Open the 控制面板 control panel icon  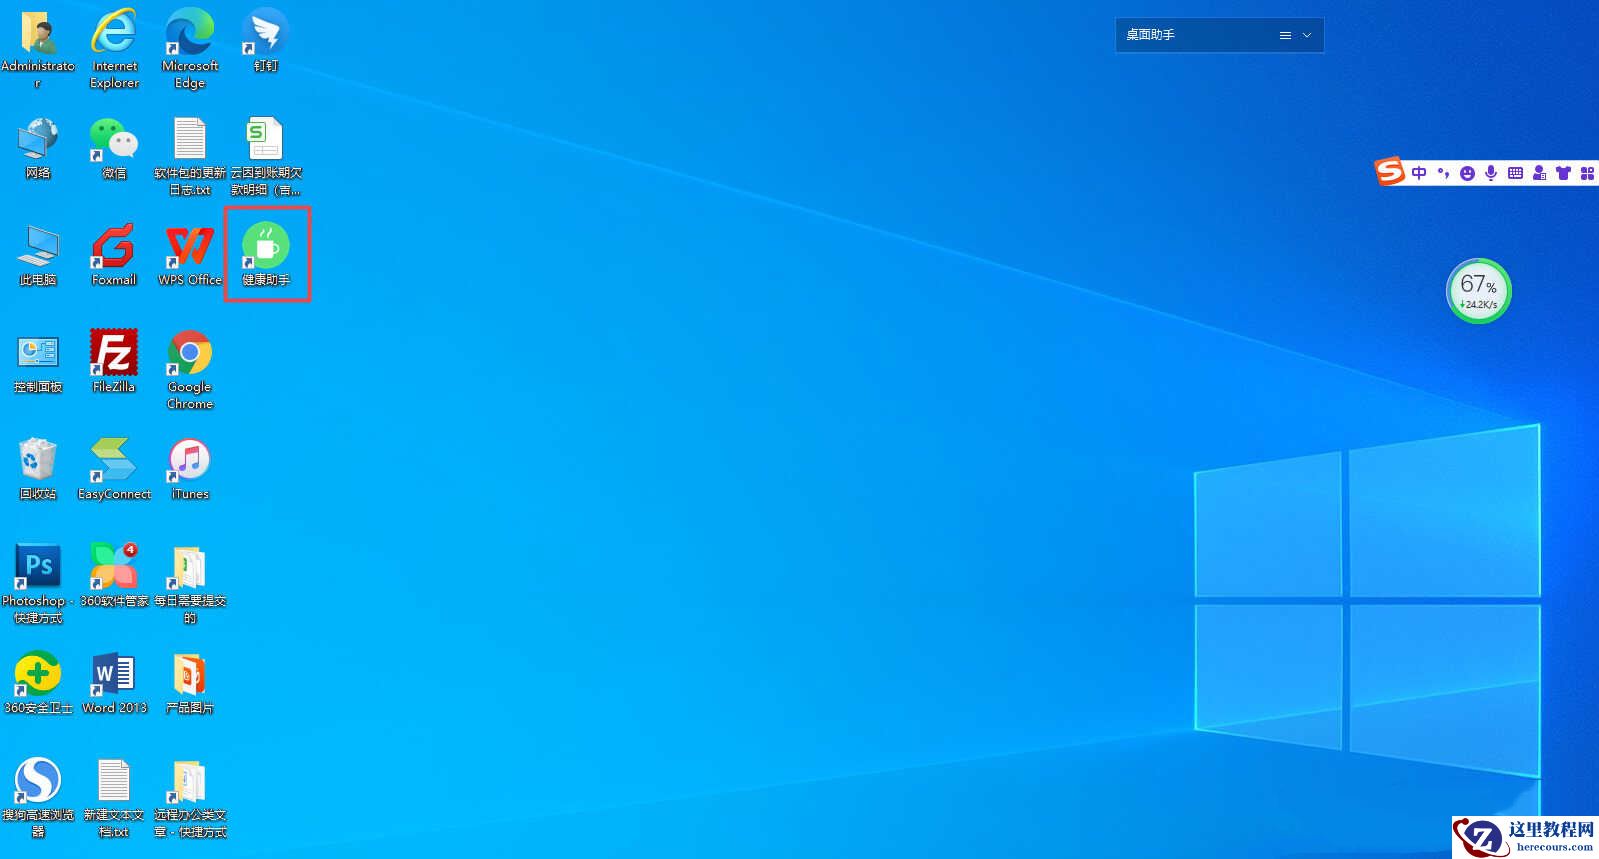[x=38, y=354]
